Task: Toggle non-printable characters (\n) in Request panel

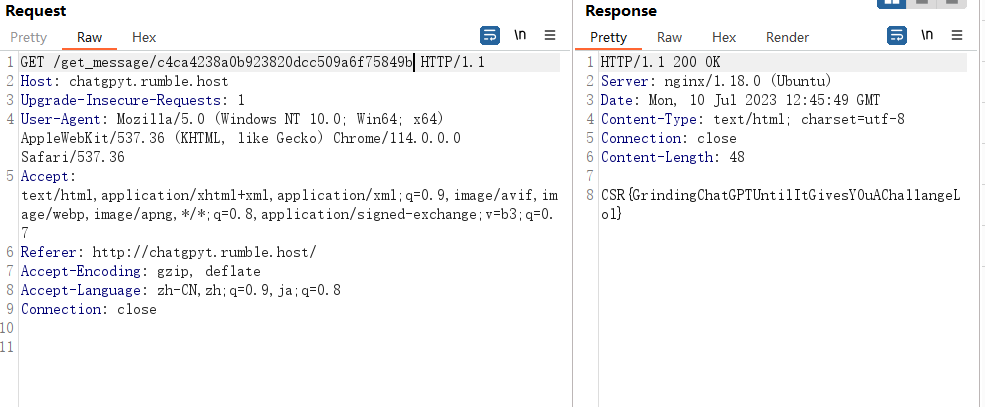Action: (520, 35)
